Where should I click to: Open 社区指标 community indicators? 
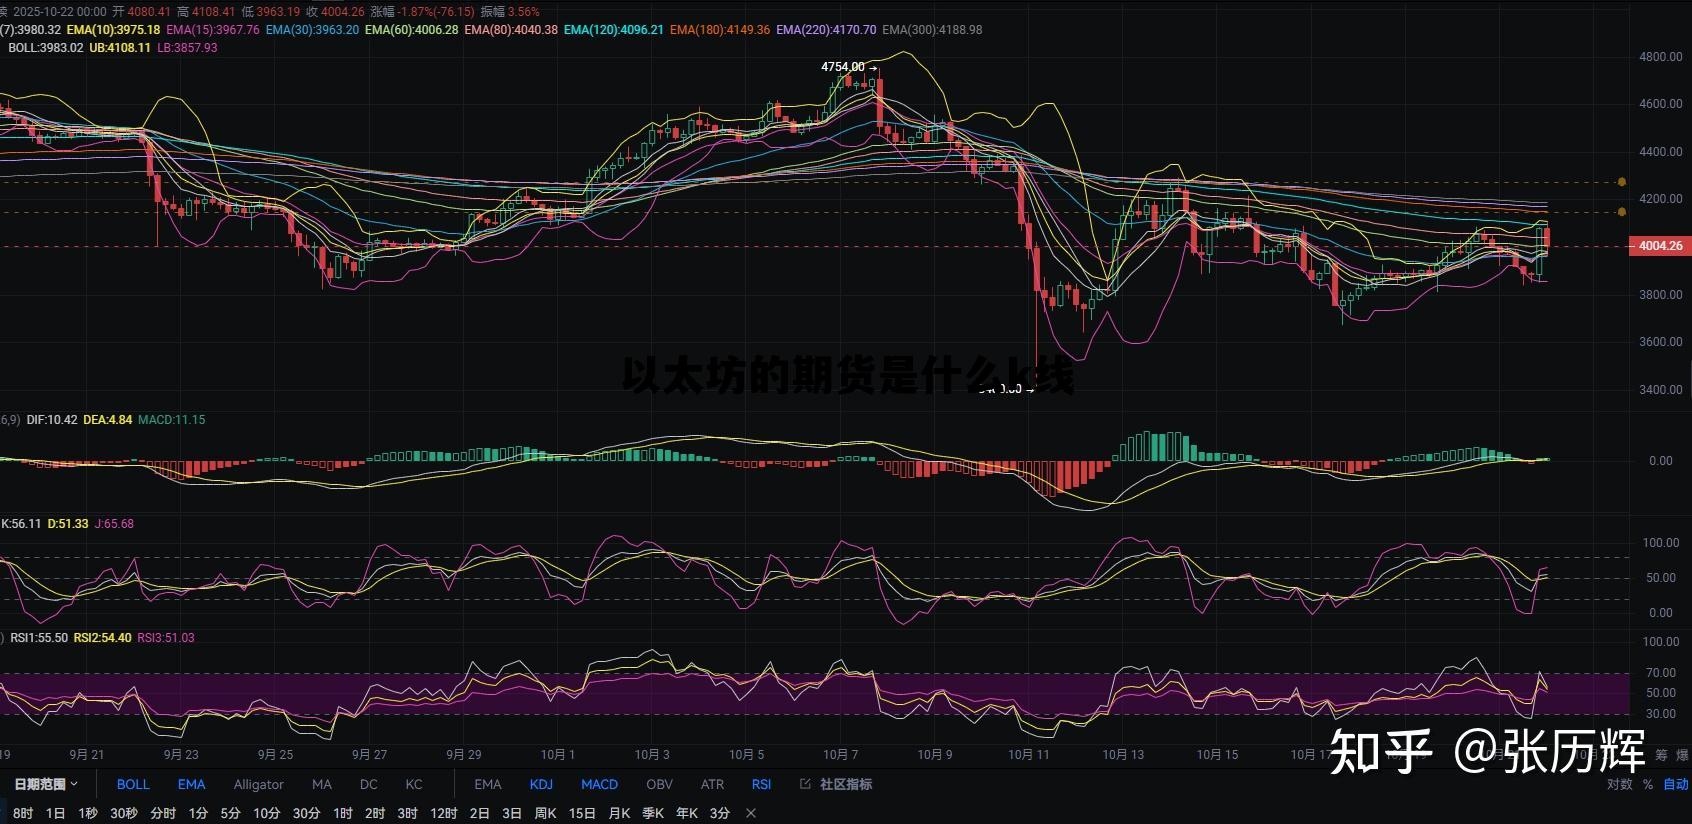coord(846,785)
